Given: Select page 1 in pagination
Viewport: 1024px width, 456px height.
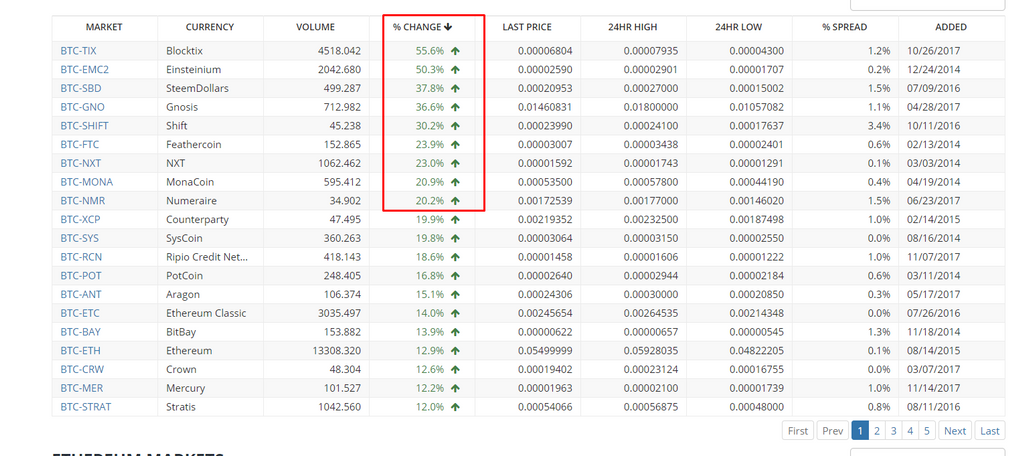Looking at the screenshot, I should click(860, 431).
